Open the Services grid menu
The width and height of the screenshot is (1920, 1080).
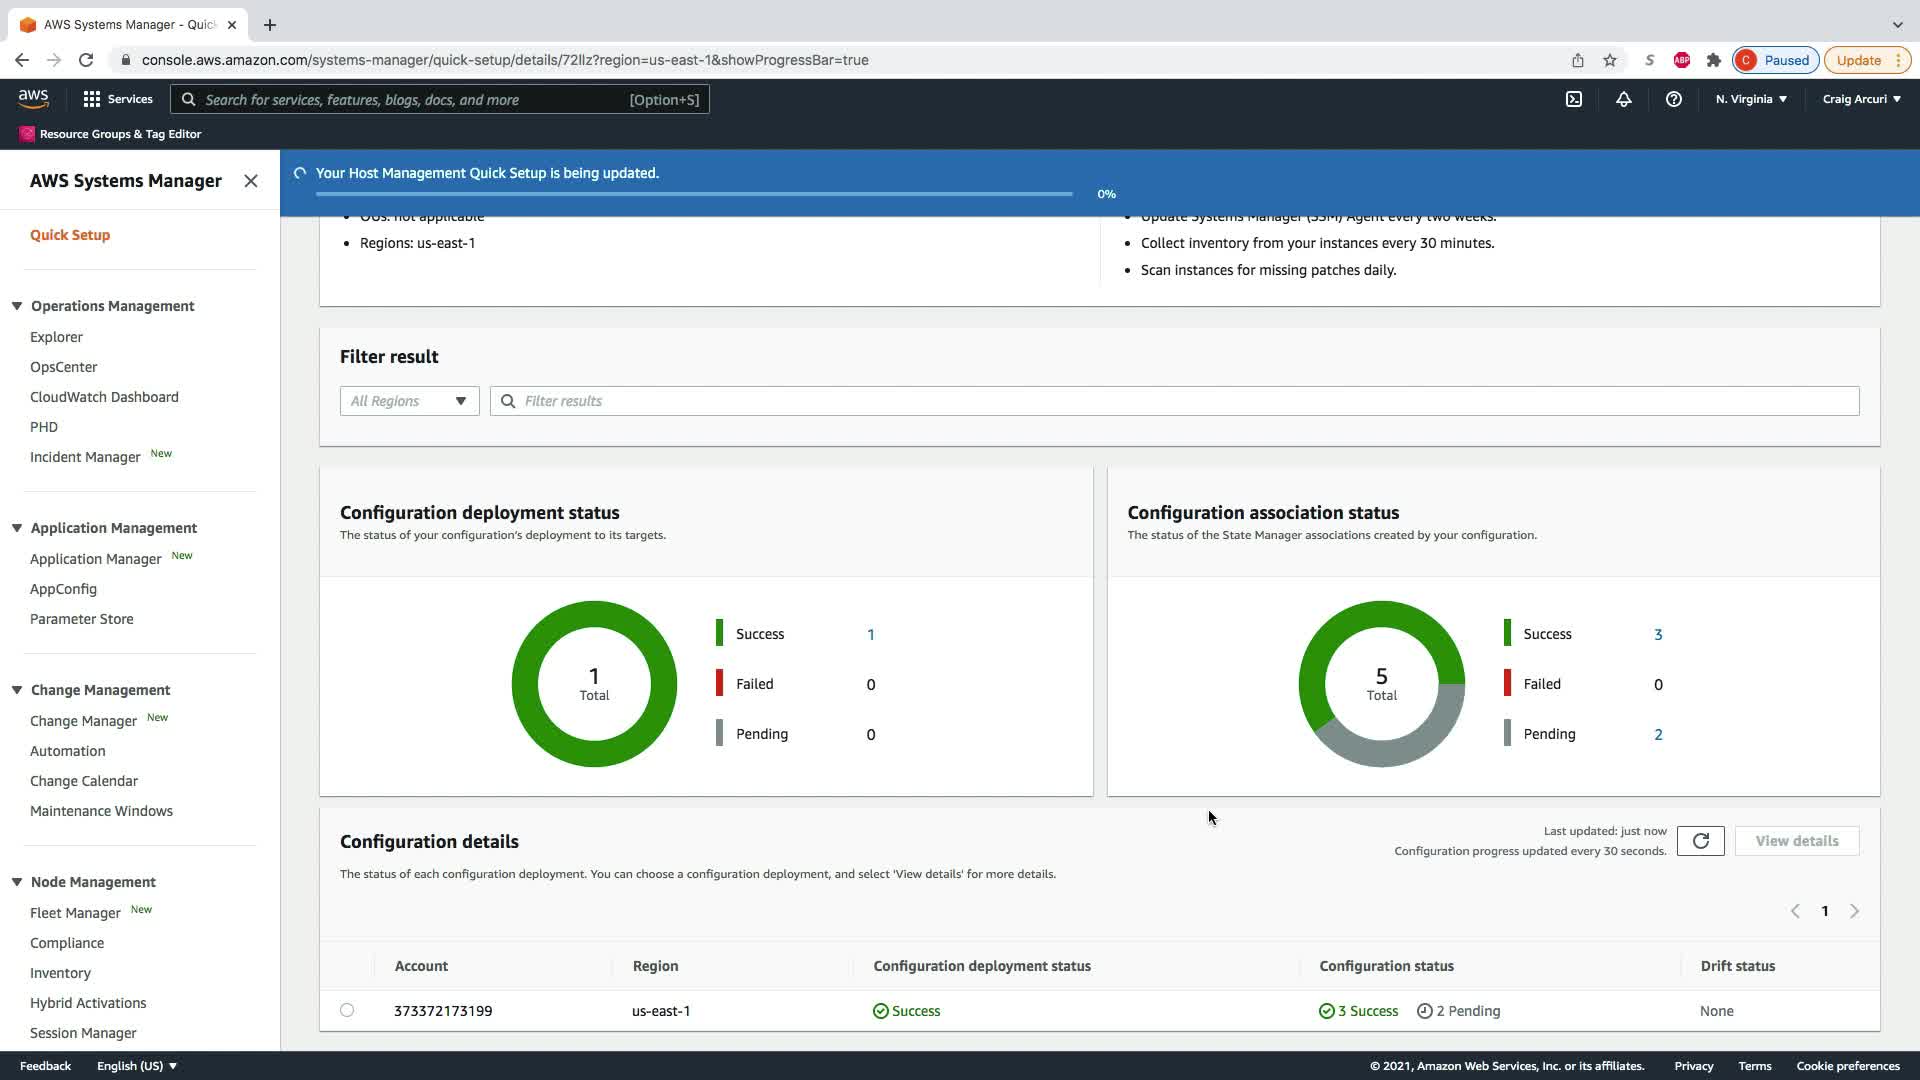[118, 99]
